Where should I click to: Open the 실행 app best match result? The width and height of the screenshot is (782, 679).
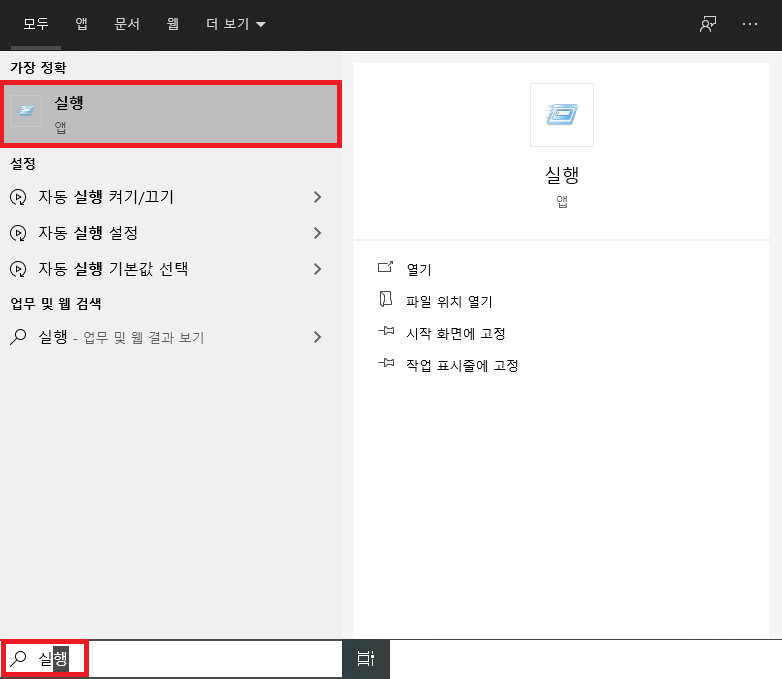pos(171,114)
